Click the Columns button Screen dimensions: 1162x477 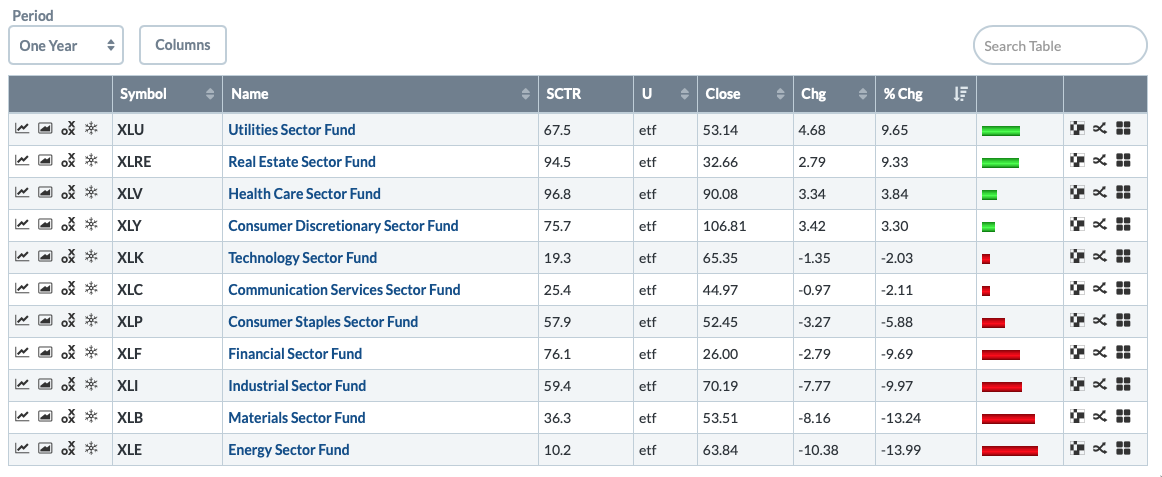click(x=183, y=45)
